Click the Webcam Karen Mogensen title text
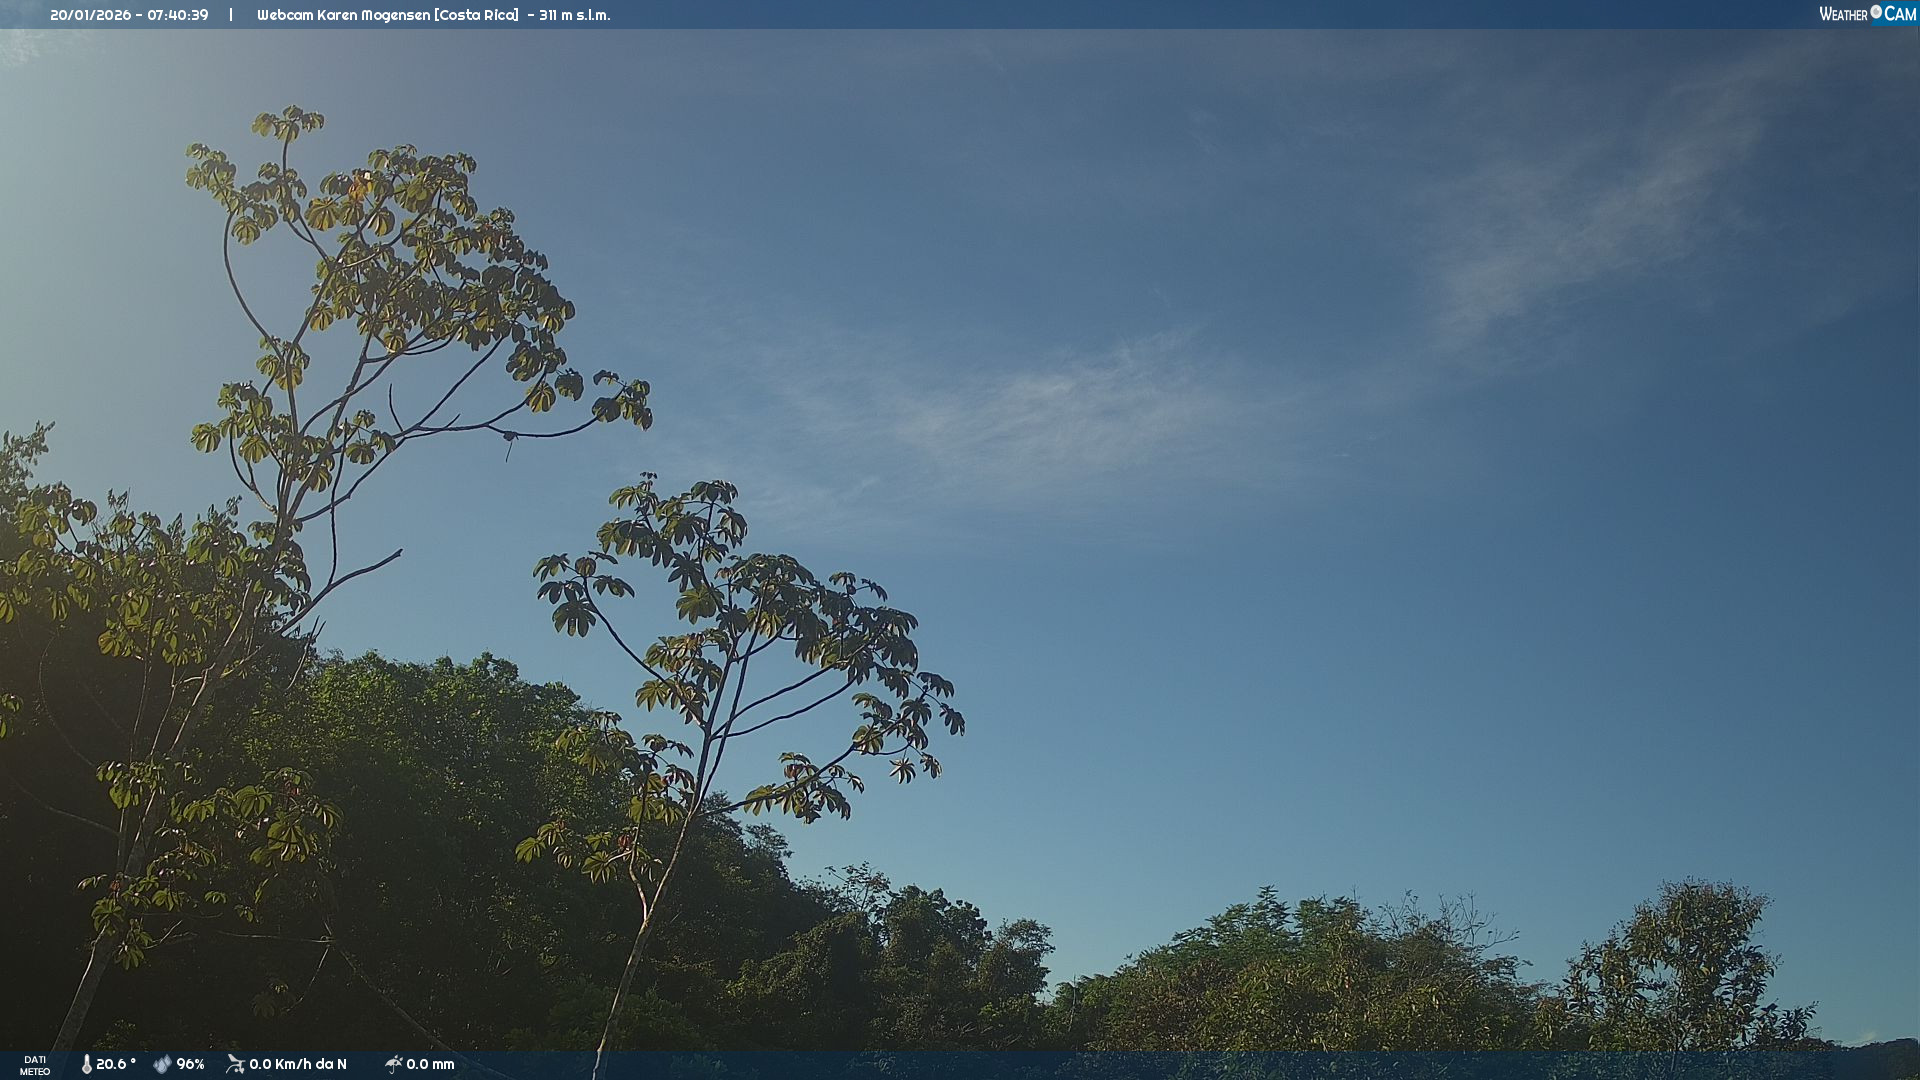The height and width of the screenshot is (1080, 1920). [x=343, y=15]
